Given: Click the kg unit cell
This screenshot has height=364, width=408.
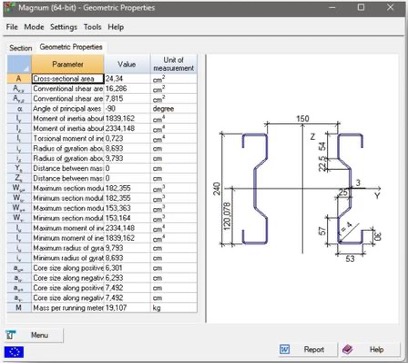Looking at the screenshot, I should [174, 308].
